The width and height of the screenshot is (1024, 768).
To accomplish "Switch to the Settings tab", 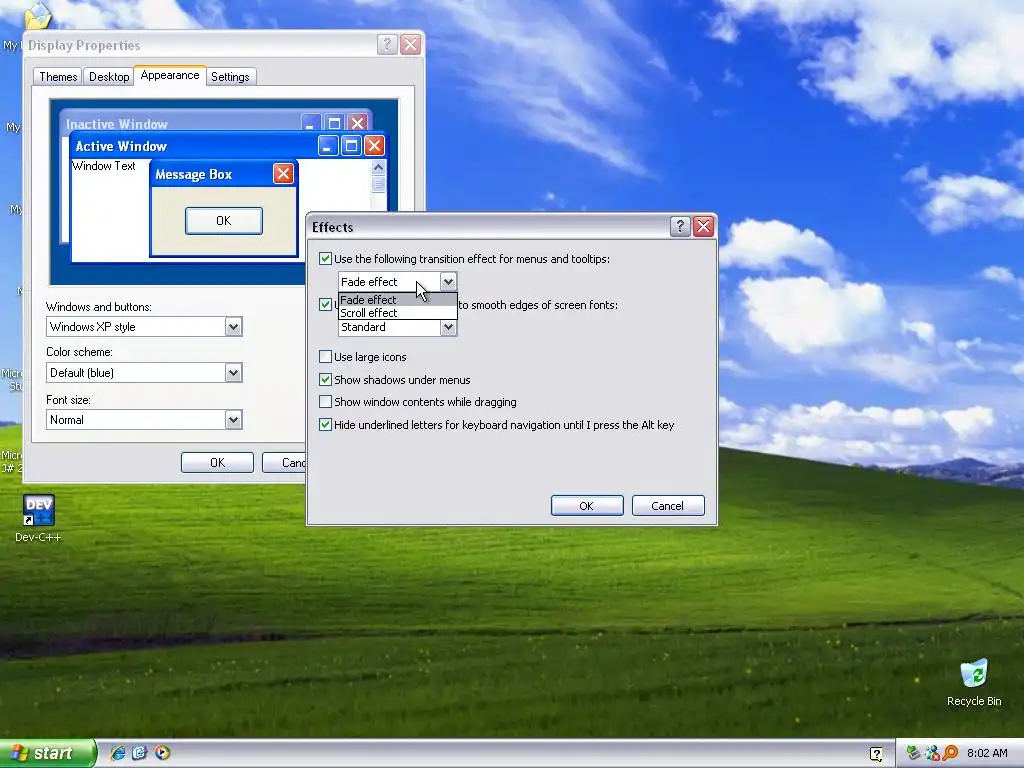I will 231,77.
